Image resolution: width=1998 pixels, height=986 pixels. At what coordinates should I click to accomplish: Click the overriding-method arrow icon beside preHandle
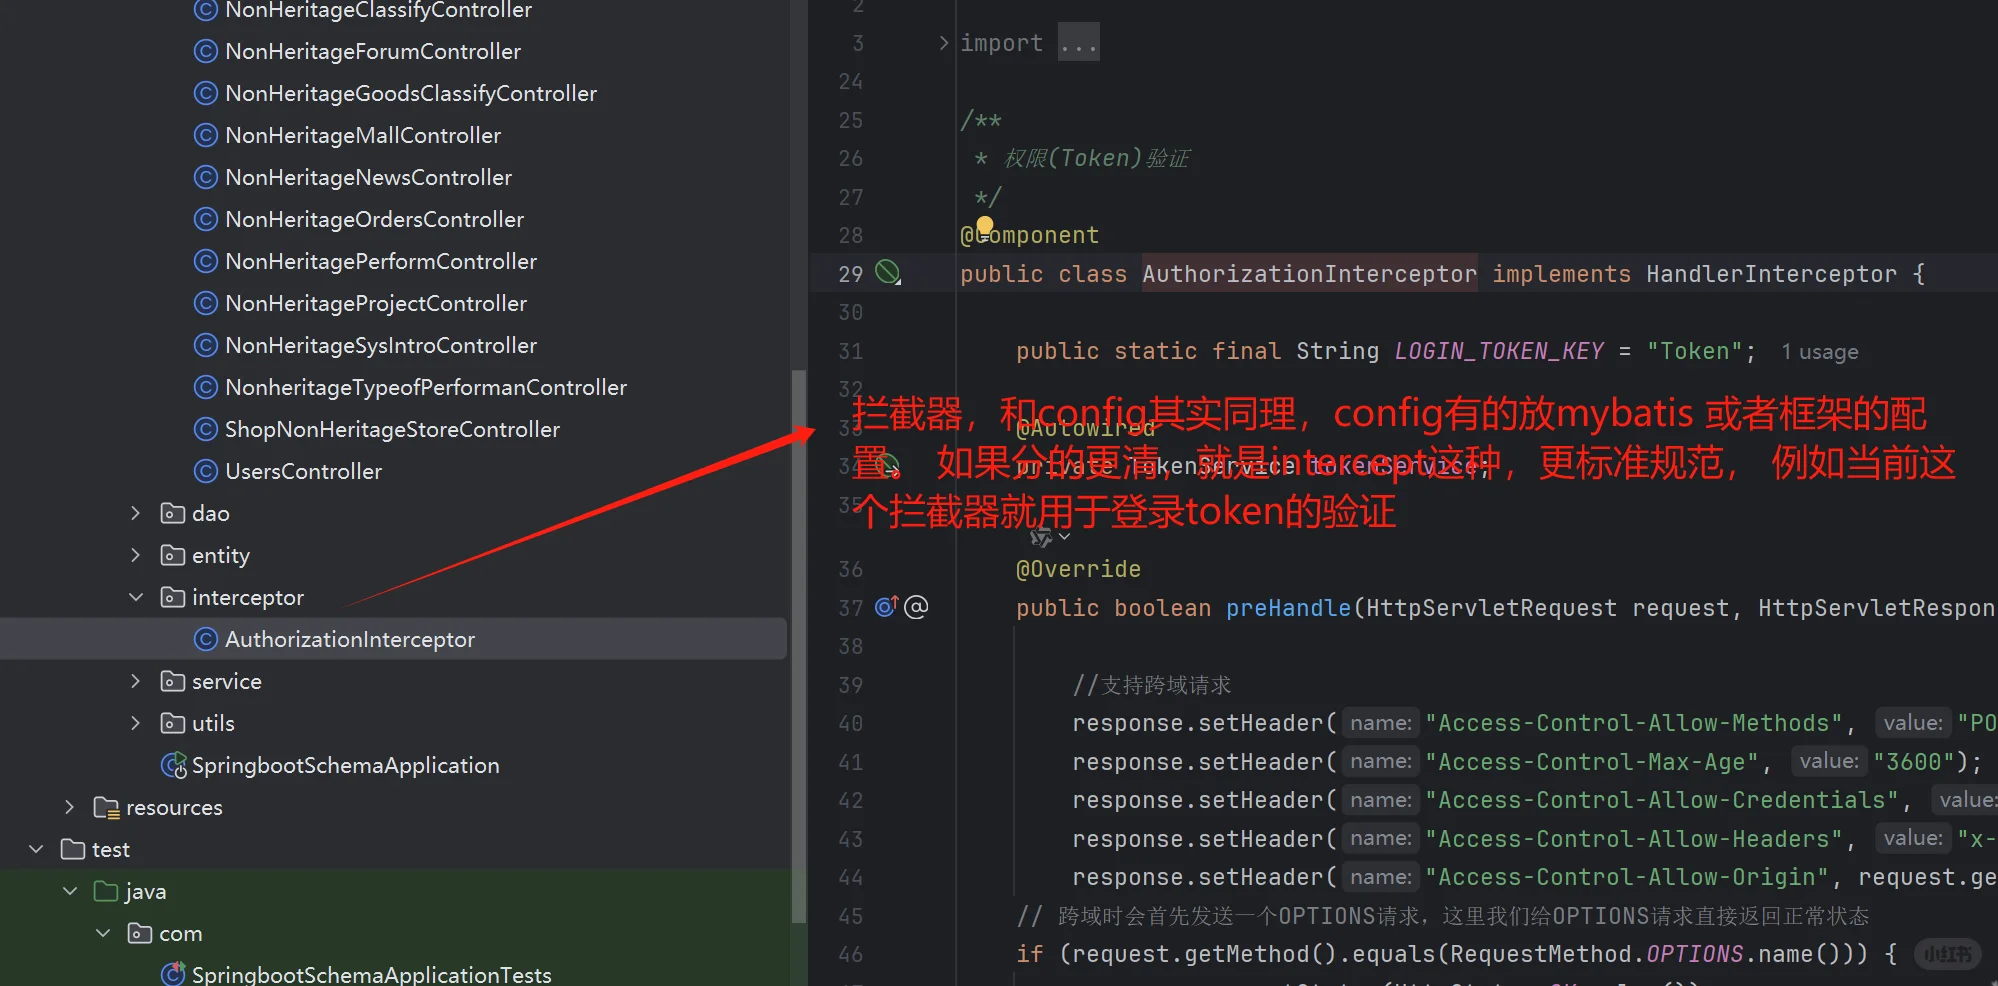(x=884, y=606)
